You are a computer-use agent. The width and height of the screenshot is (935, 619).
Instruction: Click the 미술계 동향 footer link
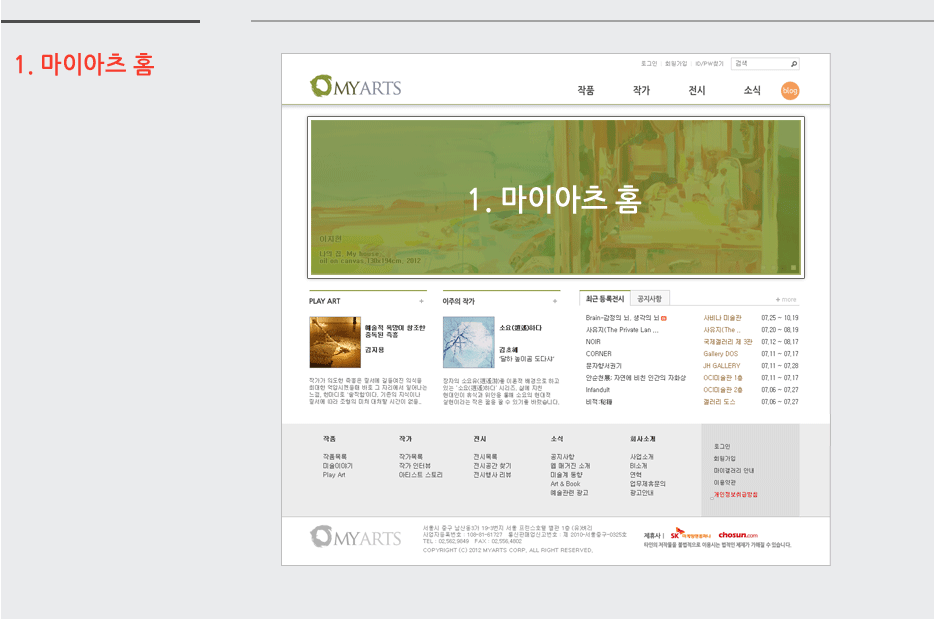566,475
